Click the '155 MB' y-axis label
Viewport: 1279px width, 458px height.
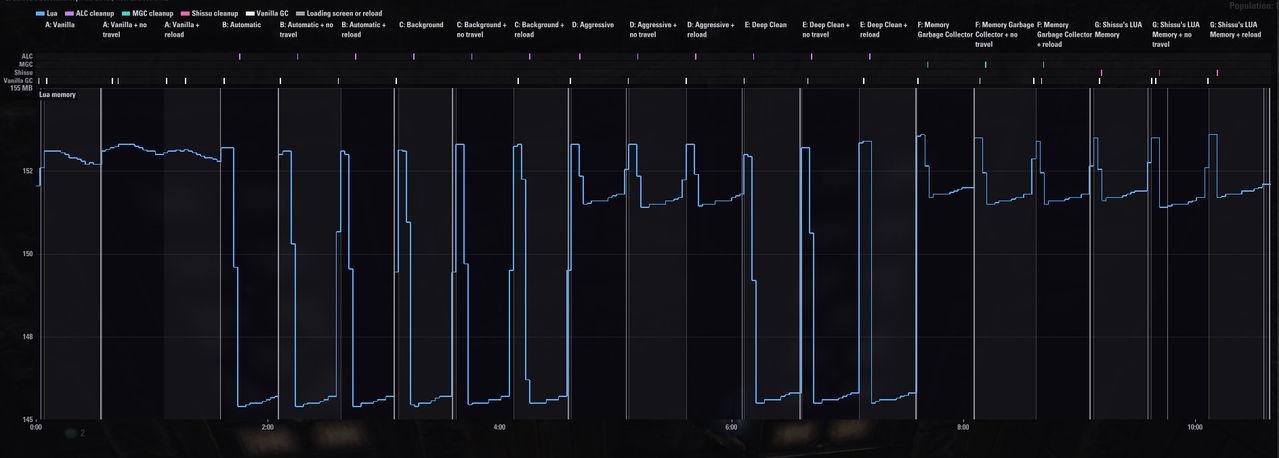tap(21, 88)
